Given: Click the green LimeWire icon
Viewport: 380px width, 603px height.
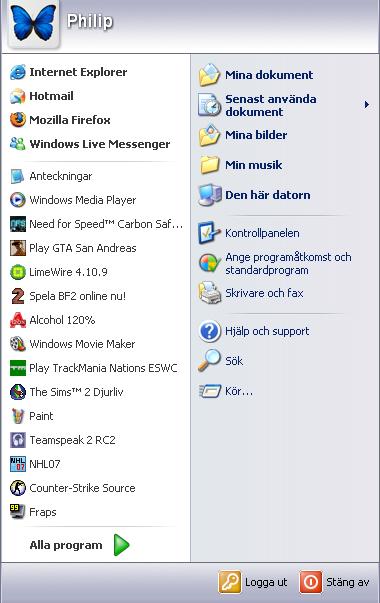Looking at the screenshot, I should 18,272.
